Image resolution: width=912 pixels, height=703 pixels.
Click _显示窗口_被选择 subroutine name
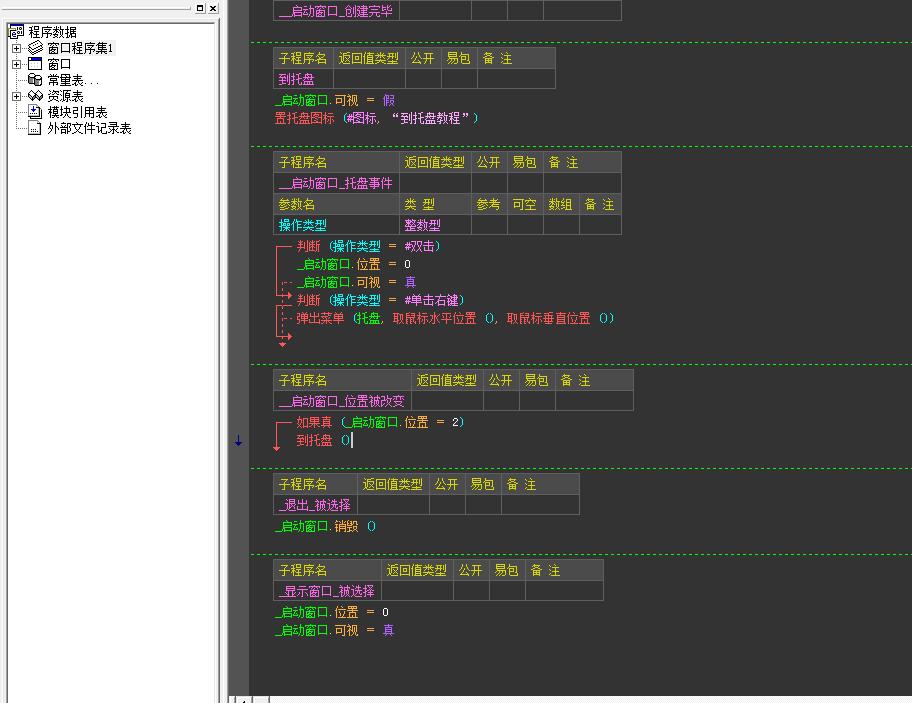click(x=327, y=591)
